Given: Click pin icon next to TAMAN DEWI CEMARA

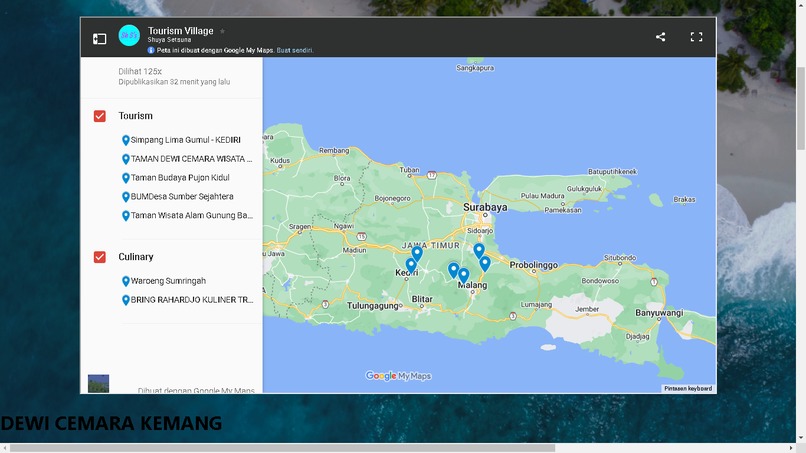Looking at the screenshot, I should (125, 159).
